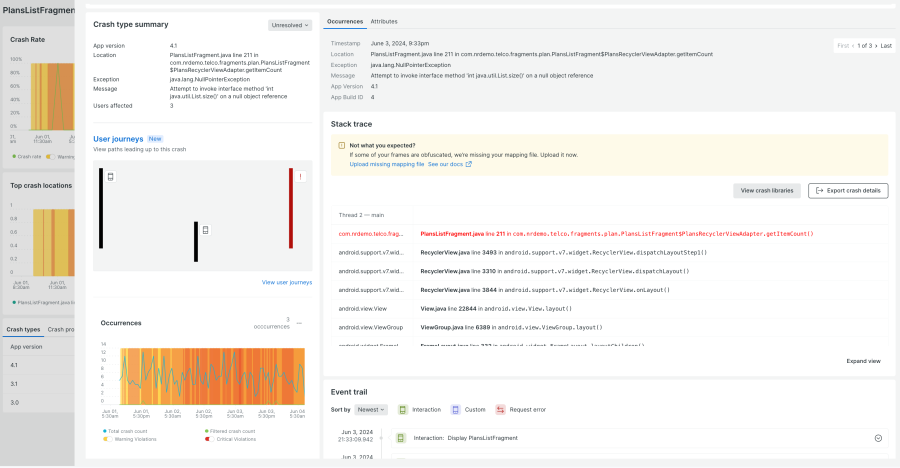900x468 pixels.
Task: Click the Request error filter icon
Action: [501, 410]
